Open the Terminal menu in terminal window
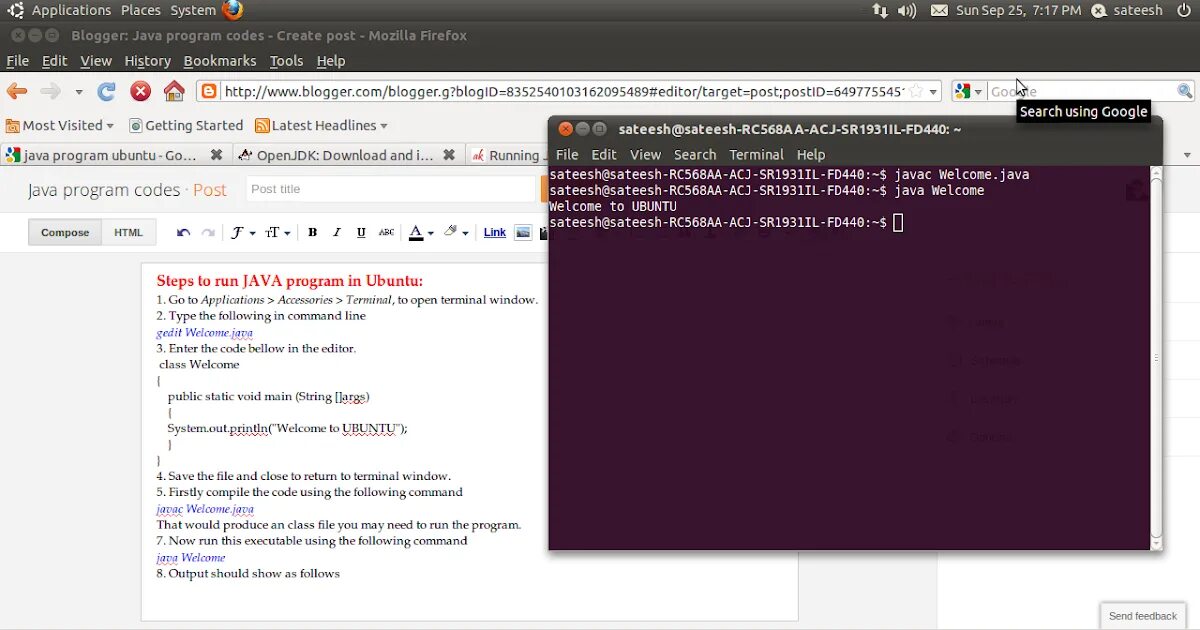This screenshot has height=630, width=1200. 756,155
